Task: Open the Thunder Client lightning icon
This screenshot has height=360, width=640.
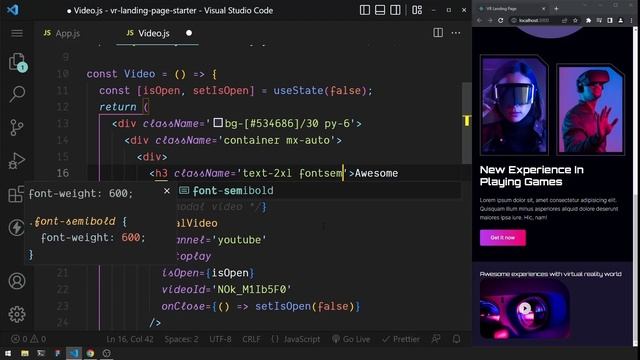Action: 16,227
